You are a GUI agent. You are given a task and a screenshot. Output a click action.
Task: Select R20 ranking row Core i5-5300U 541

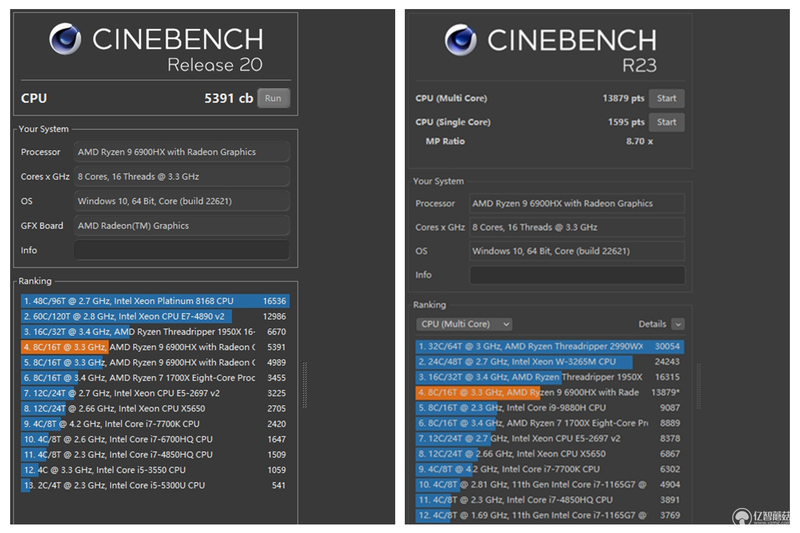155,485
